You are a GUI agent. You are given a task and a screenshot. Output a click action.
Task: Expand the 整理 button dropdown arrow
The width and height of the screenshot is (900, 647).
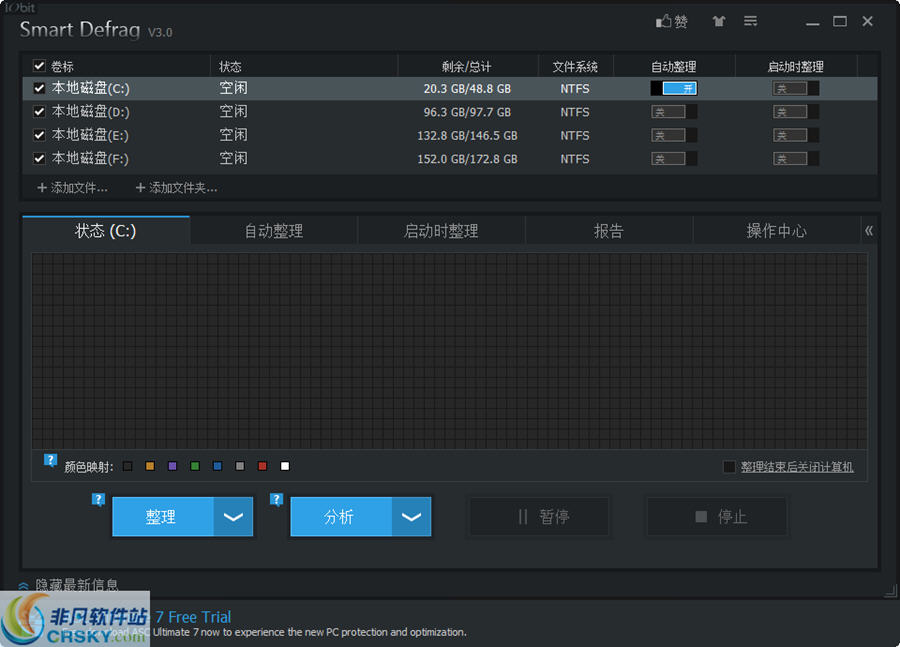(231, 517)
